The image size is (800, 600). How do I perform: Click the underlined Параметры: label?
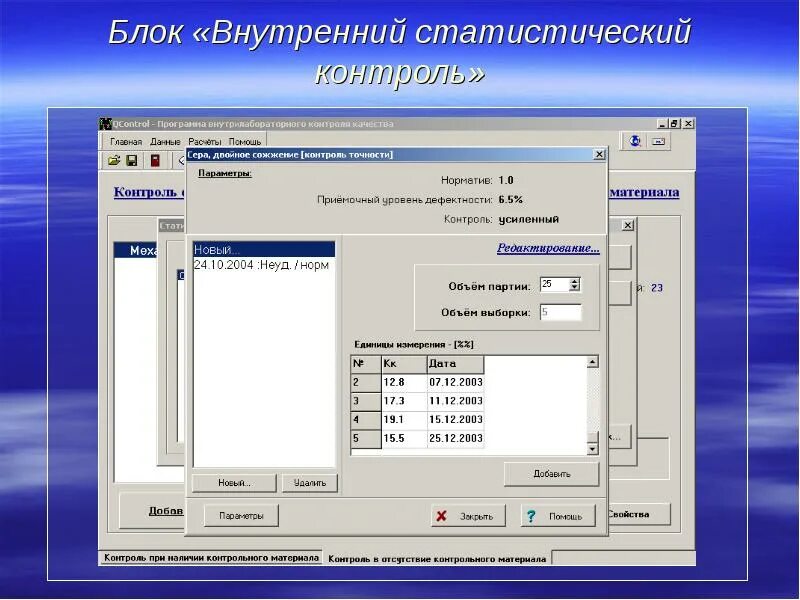[224, 173]
